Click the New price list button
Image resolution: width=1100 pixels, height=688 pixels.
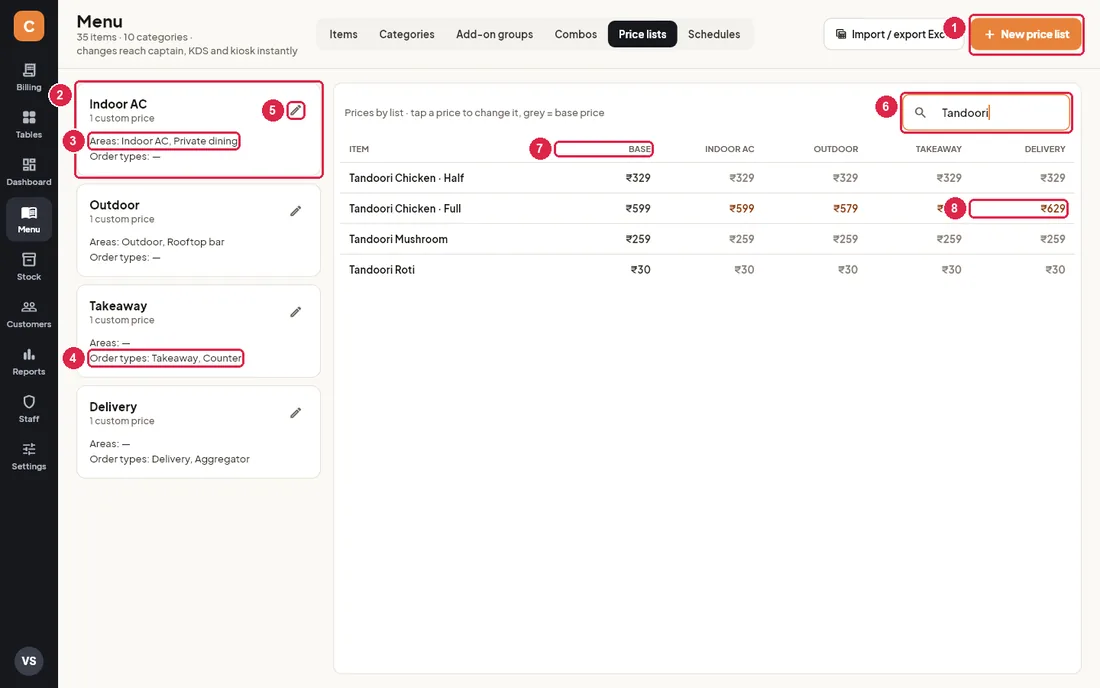click(1026, 34)
